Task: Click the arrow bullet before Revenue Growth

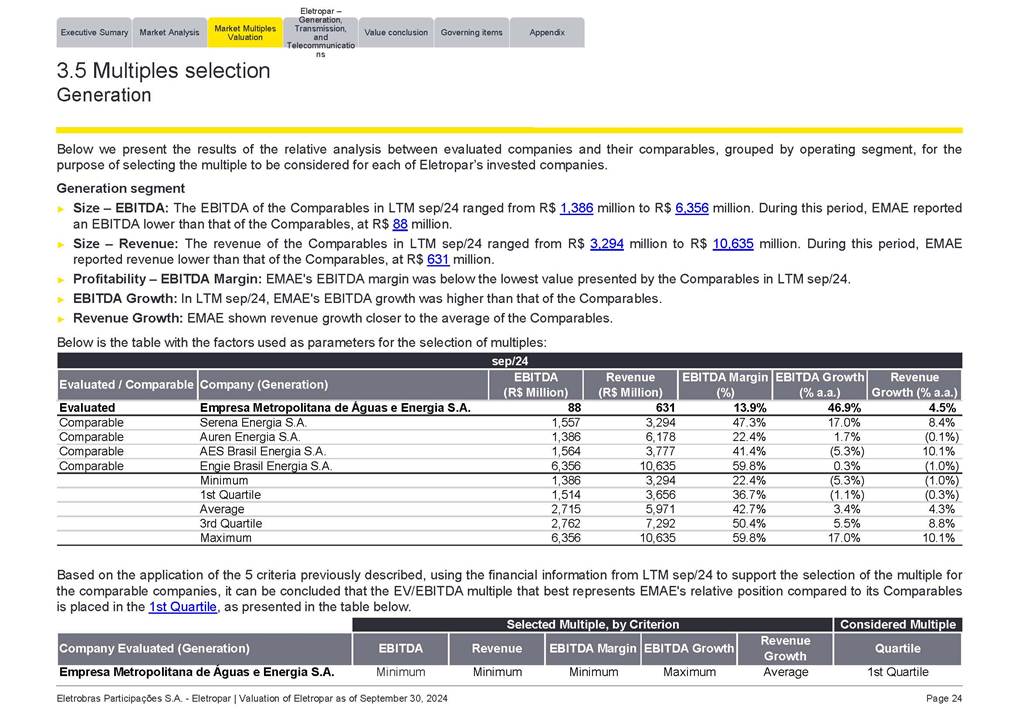Action: tap(62, 319)
